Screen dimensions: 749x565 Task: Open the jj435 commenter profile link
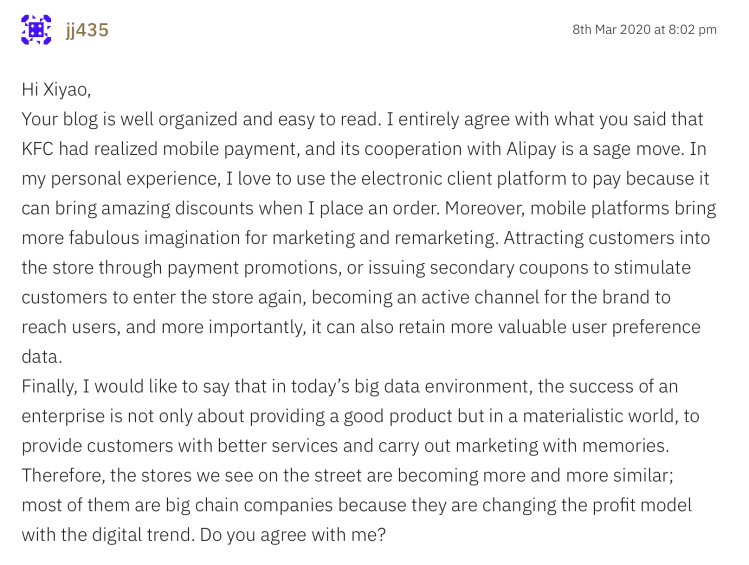(x=87, y=30)
